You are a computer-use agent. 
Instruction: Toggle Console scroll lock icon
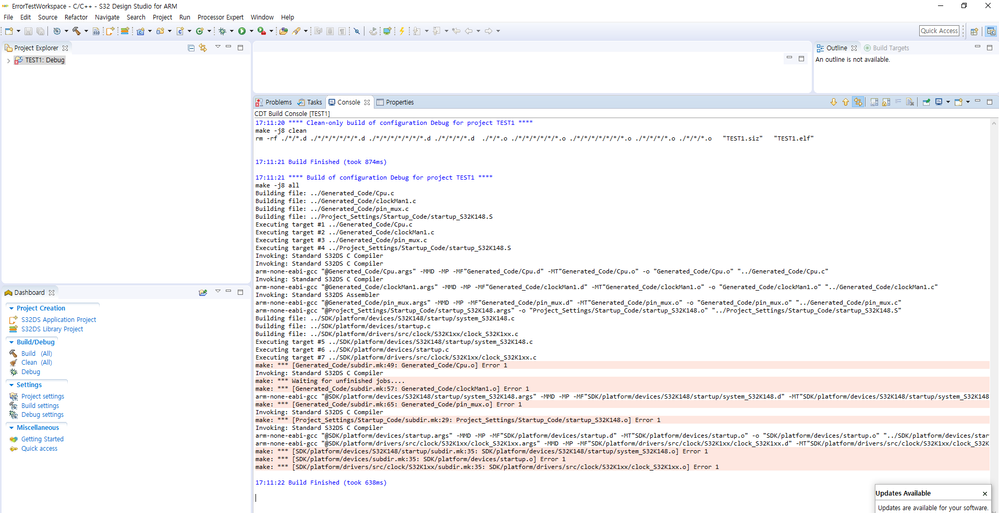click(x=886, y=101)
